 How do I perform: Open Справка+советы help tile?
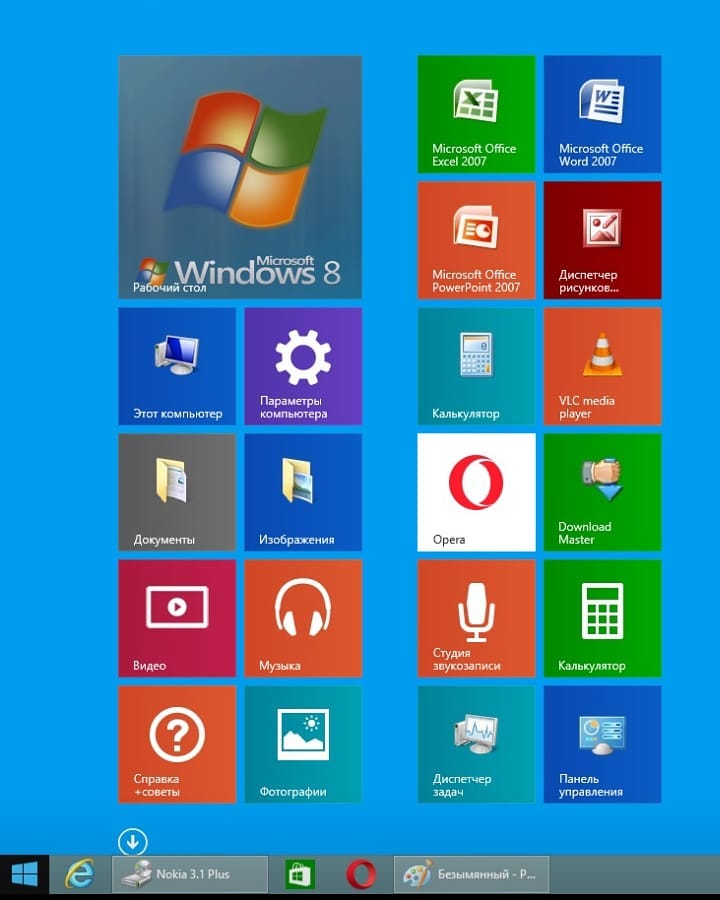point(177,744)
